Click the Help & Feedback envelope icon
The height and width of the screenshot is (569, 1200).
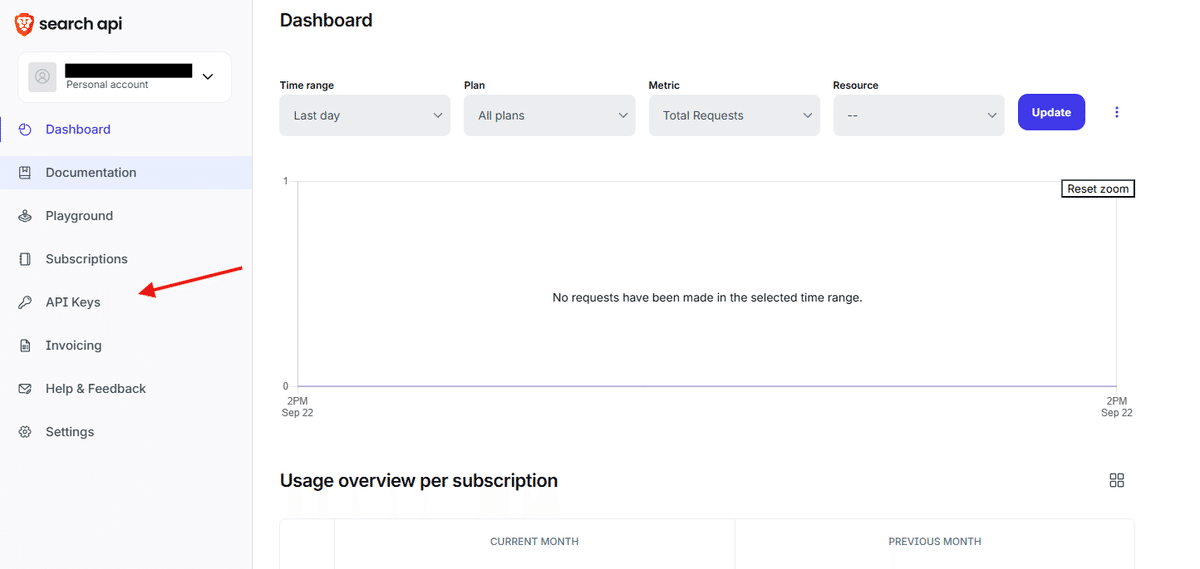25,389
